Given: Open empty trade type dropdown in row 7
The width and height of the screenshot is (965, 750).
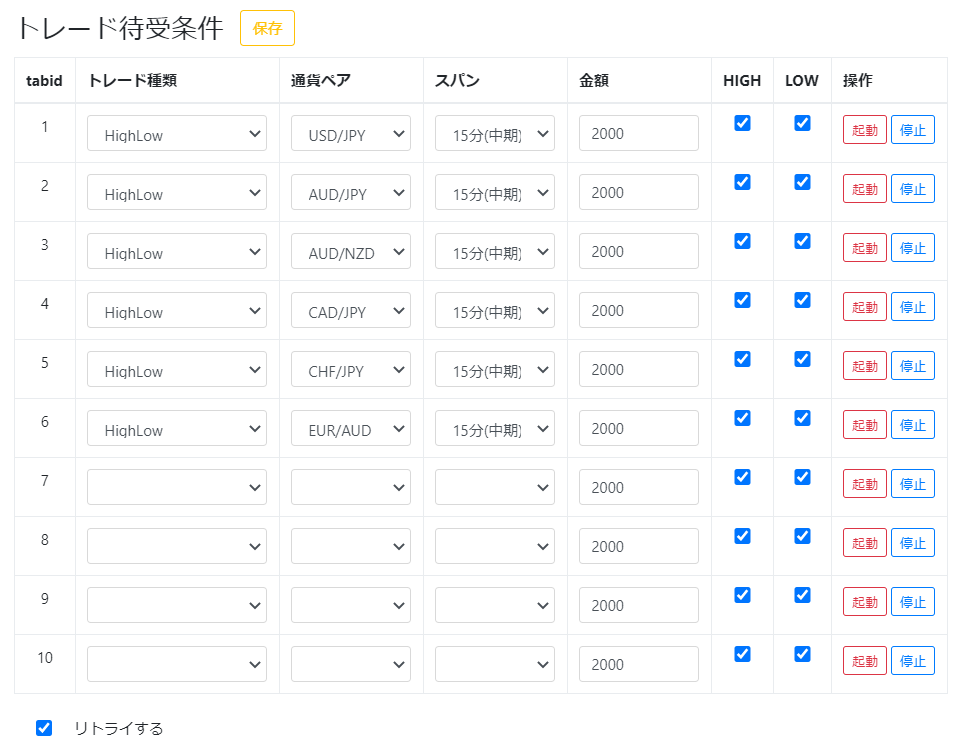Looking at the screenshot, I should click(177, 488).
